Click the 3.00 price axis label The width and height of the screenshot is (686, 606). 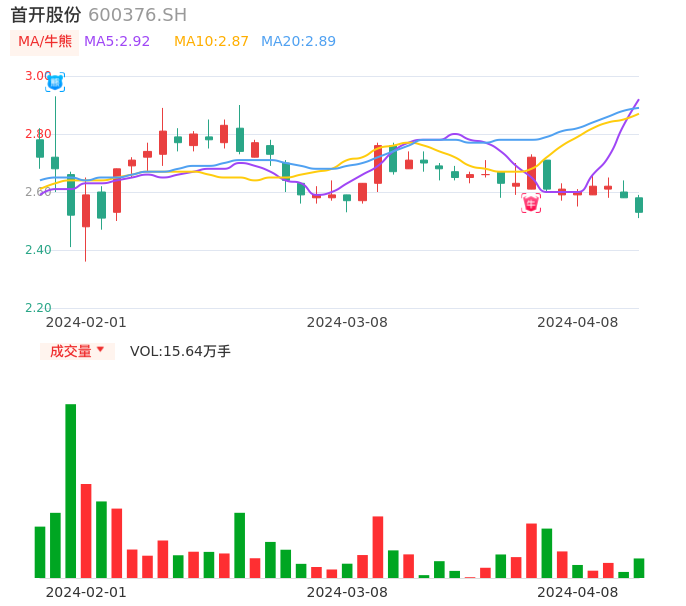38,76
